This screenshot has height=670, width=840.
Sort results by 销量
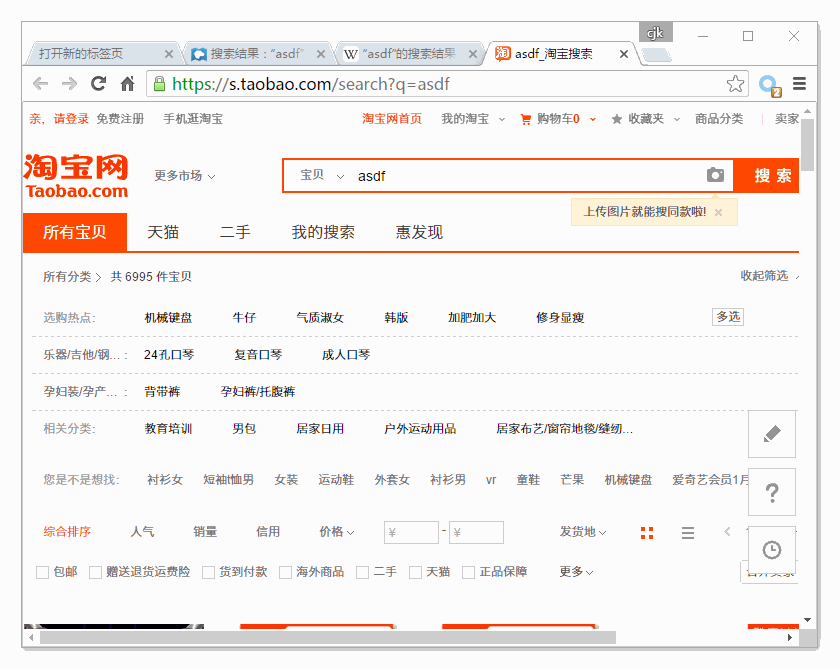(205, 532)
